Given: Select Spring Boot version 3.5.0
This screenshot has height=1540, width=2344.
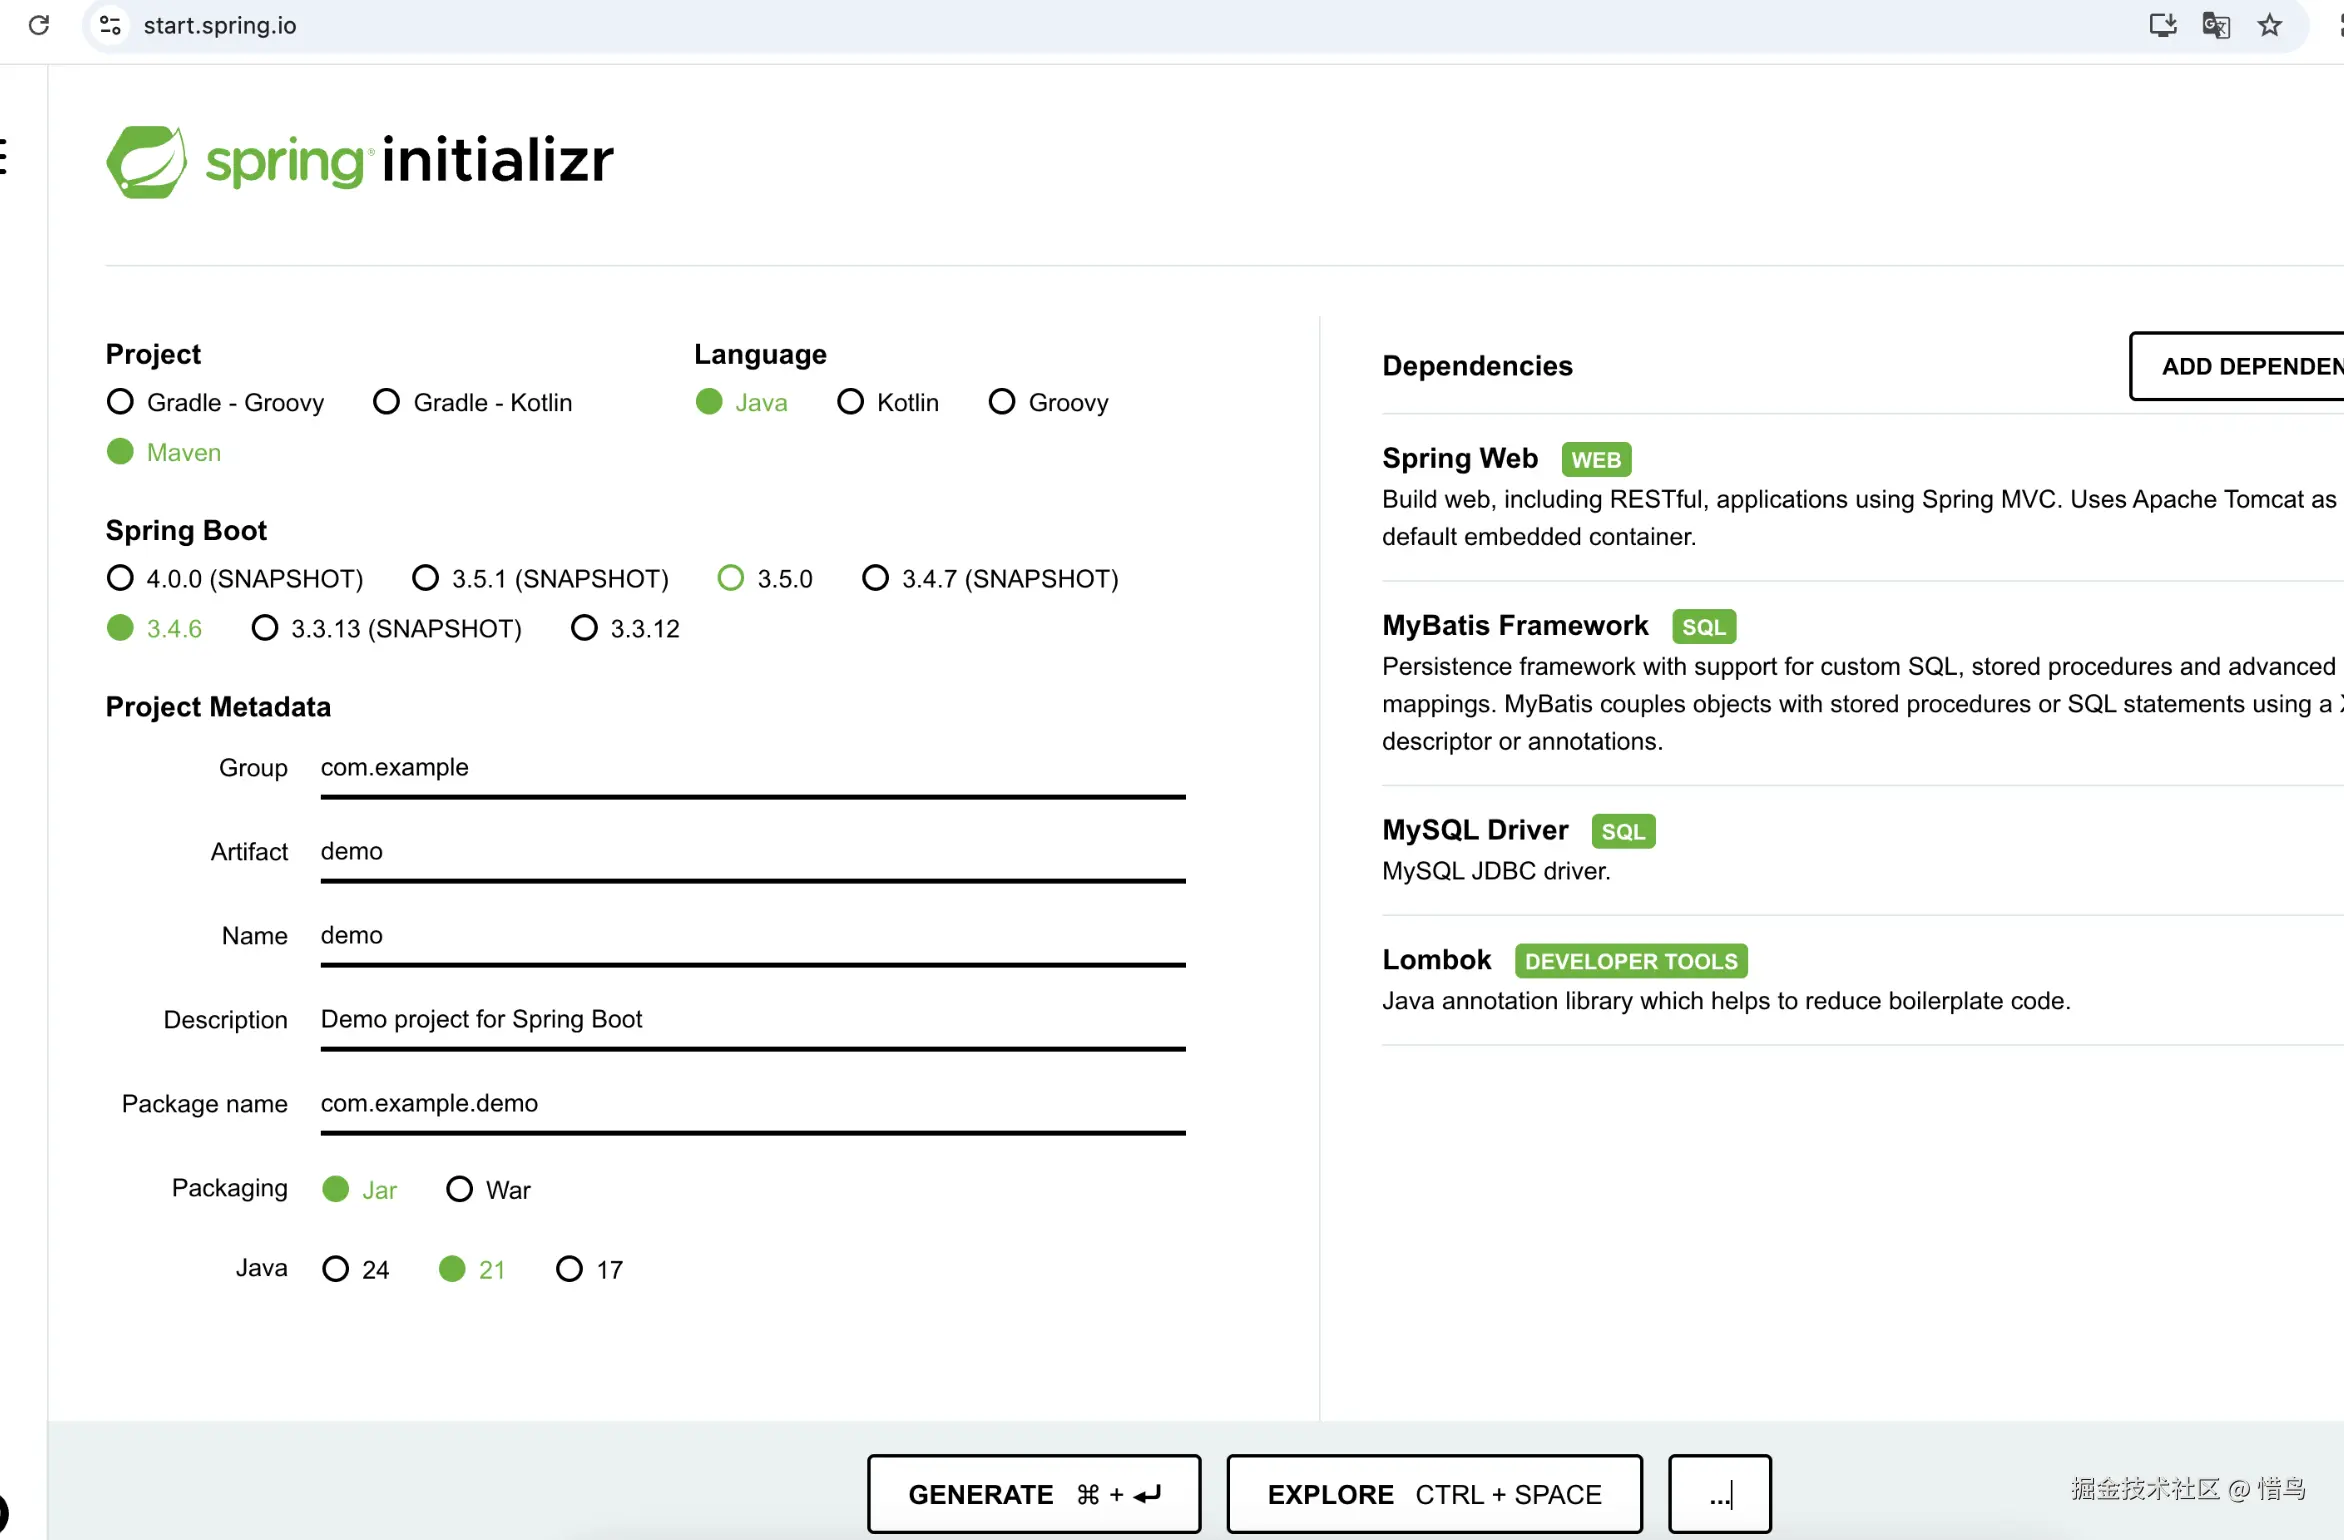Looking at the screenshot, I should click(x=731, y=578).
